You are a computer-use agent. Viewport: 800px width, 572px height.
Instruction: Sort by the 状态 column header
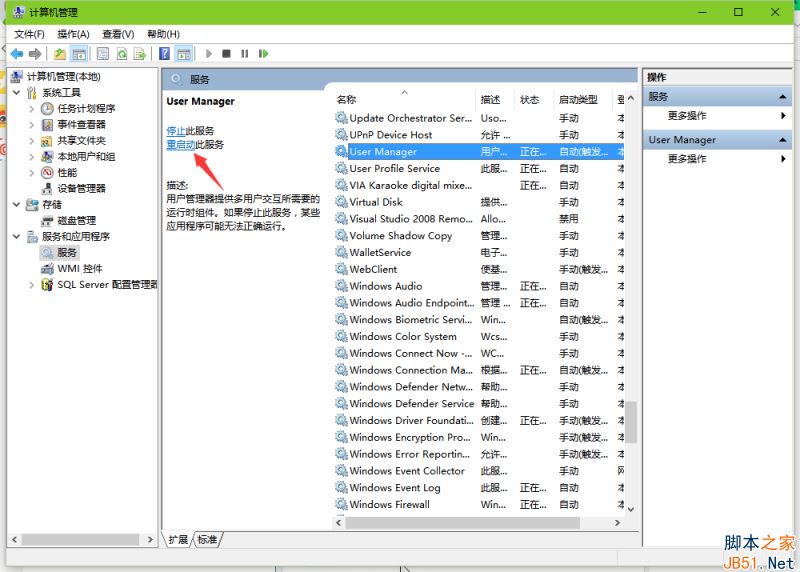(x=535, y=100)
